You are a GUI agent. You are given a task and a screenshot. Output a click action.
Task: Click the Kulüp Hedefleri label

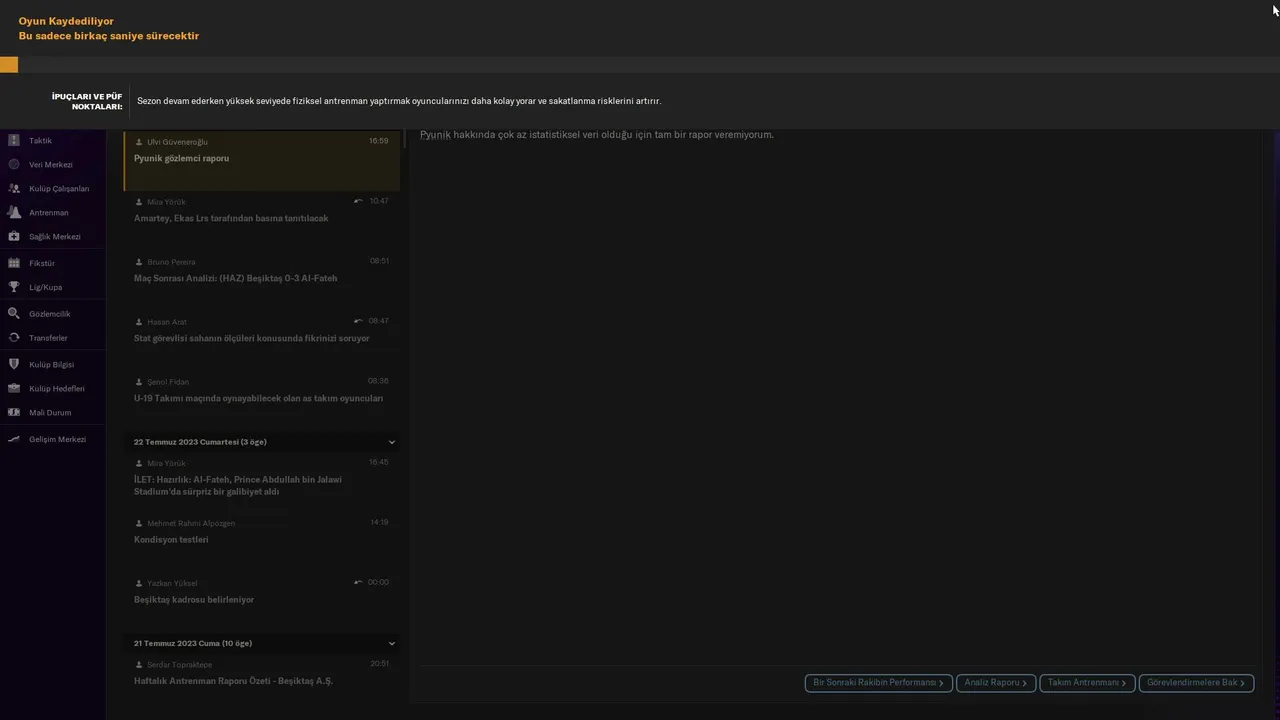[57, 388]
